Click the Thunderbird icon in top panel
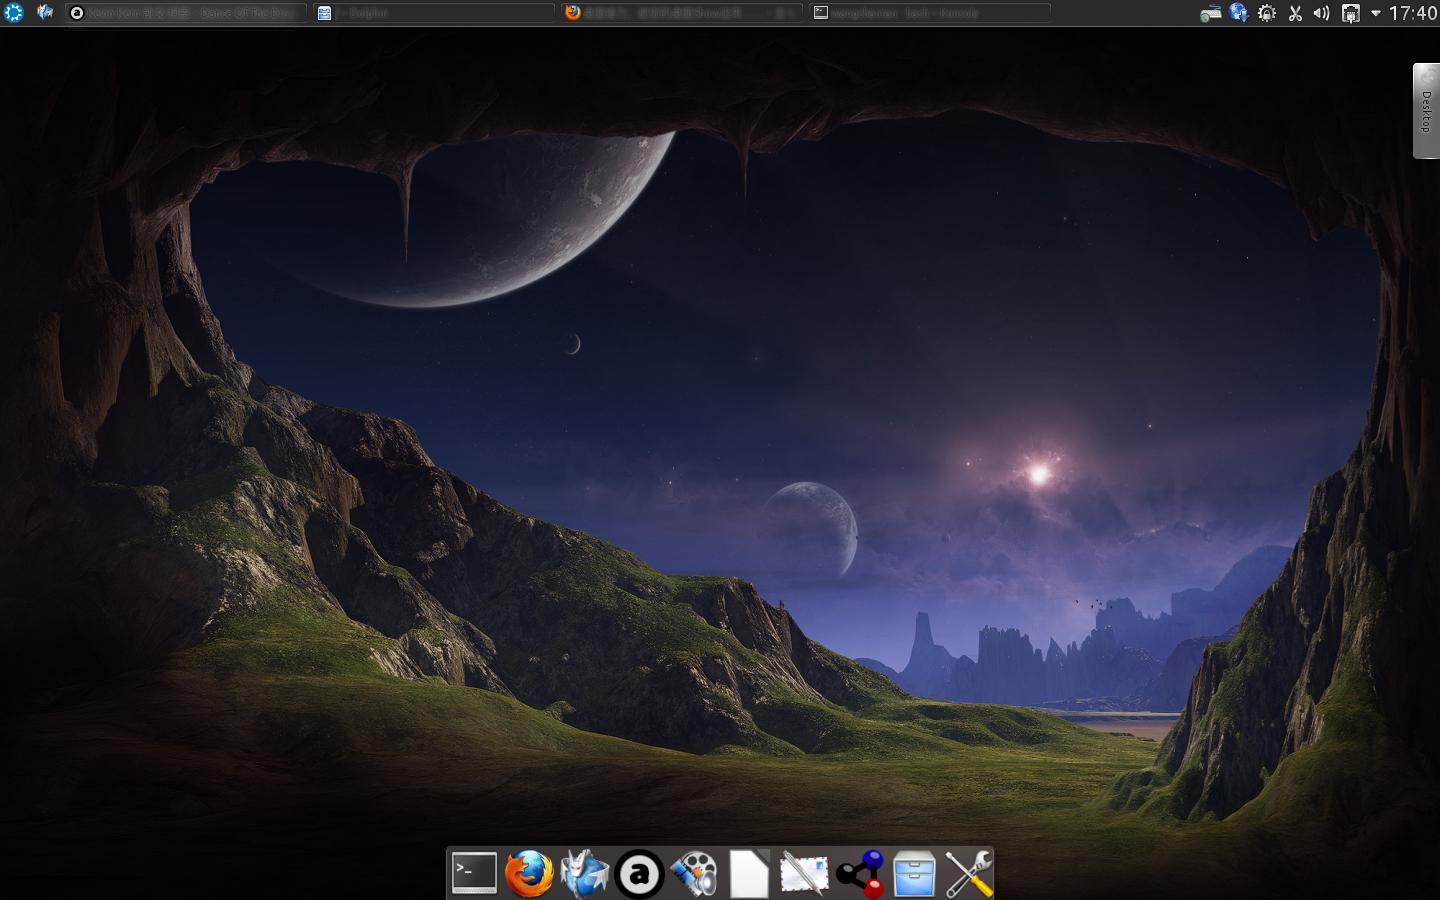1440x900 pixels. 45,13
